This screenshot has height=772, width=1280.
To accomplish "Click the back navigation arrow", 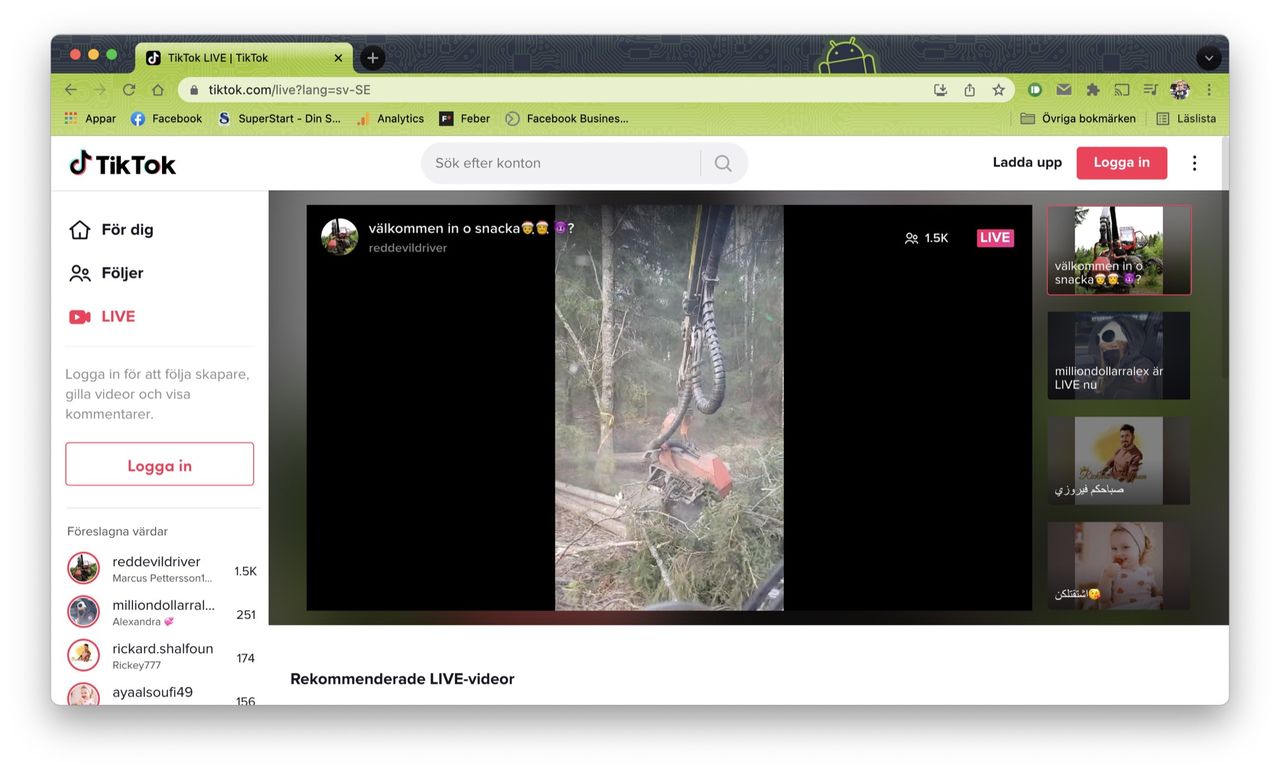I will point(70,89).
